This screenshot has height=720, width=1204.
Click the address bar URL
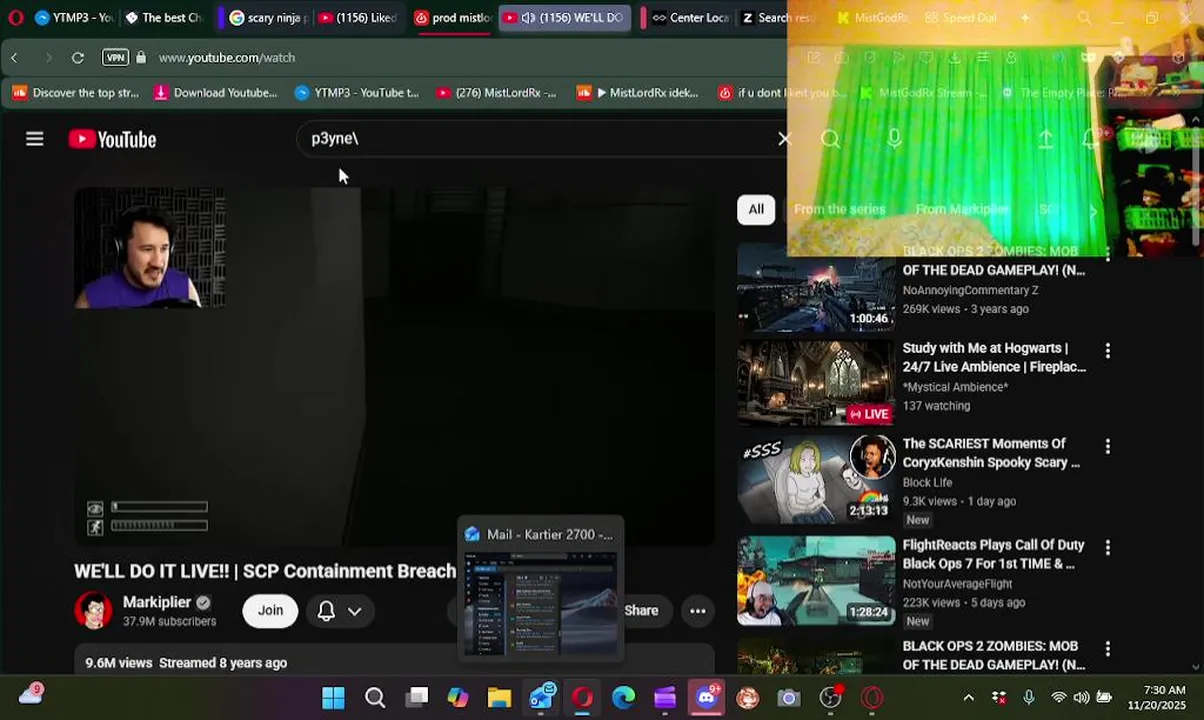(x=227, y=58)
